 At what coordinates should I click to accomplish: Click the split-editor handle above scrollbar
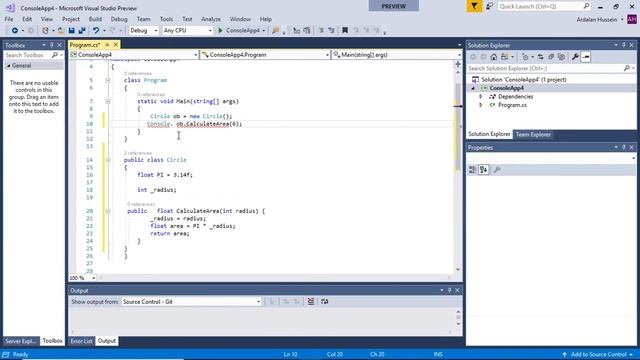(x=458, y=64)
